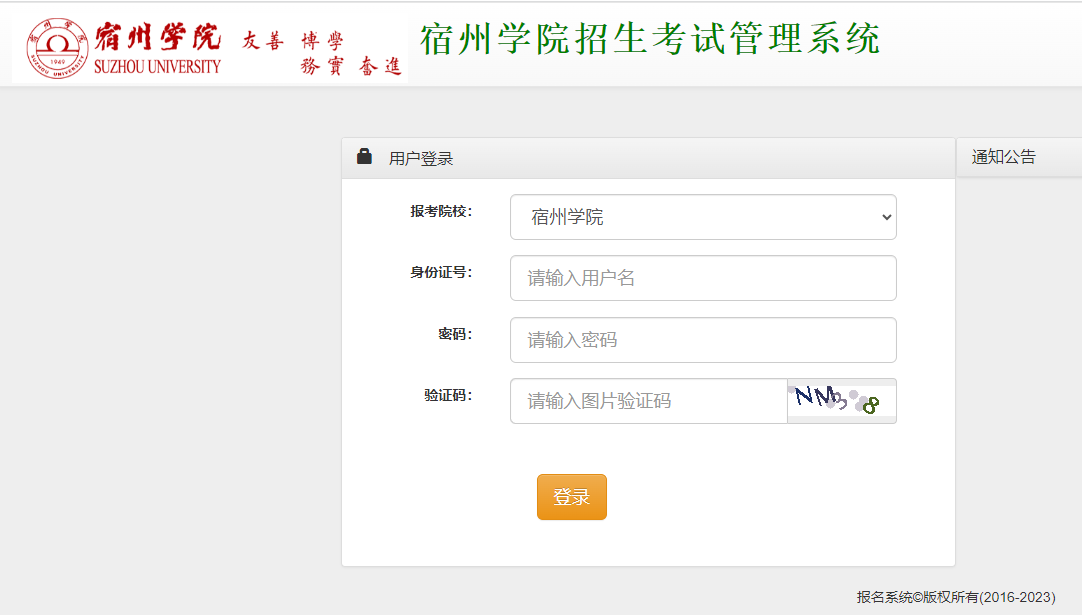
Task: Click the red 宿州学院 calligraphy logo
Action: click(x=158, y=38)
